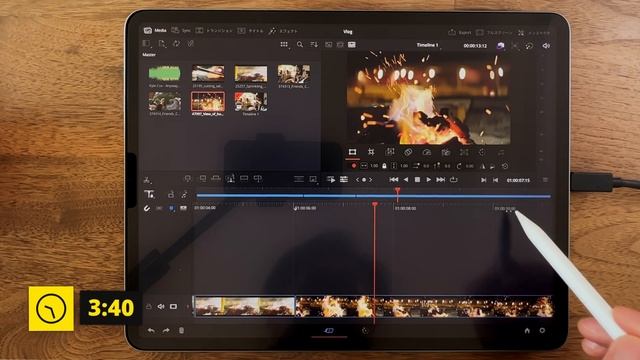Click the blue overview timeline bar
This screenshot has width=640, height=360.
click(373, 196)
